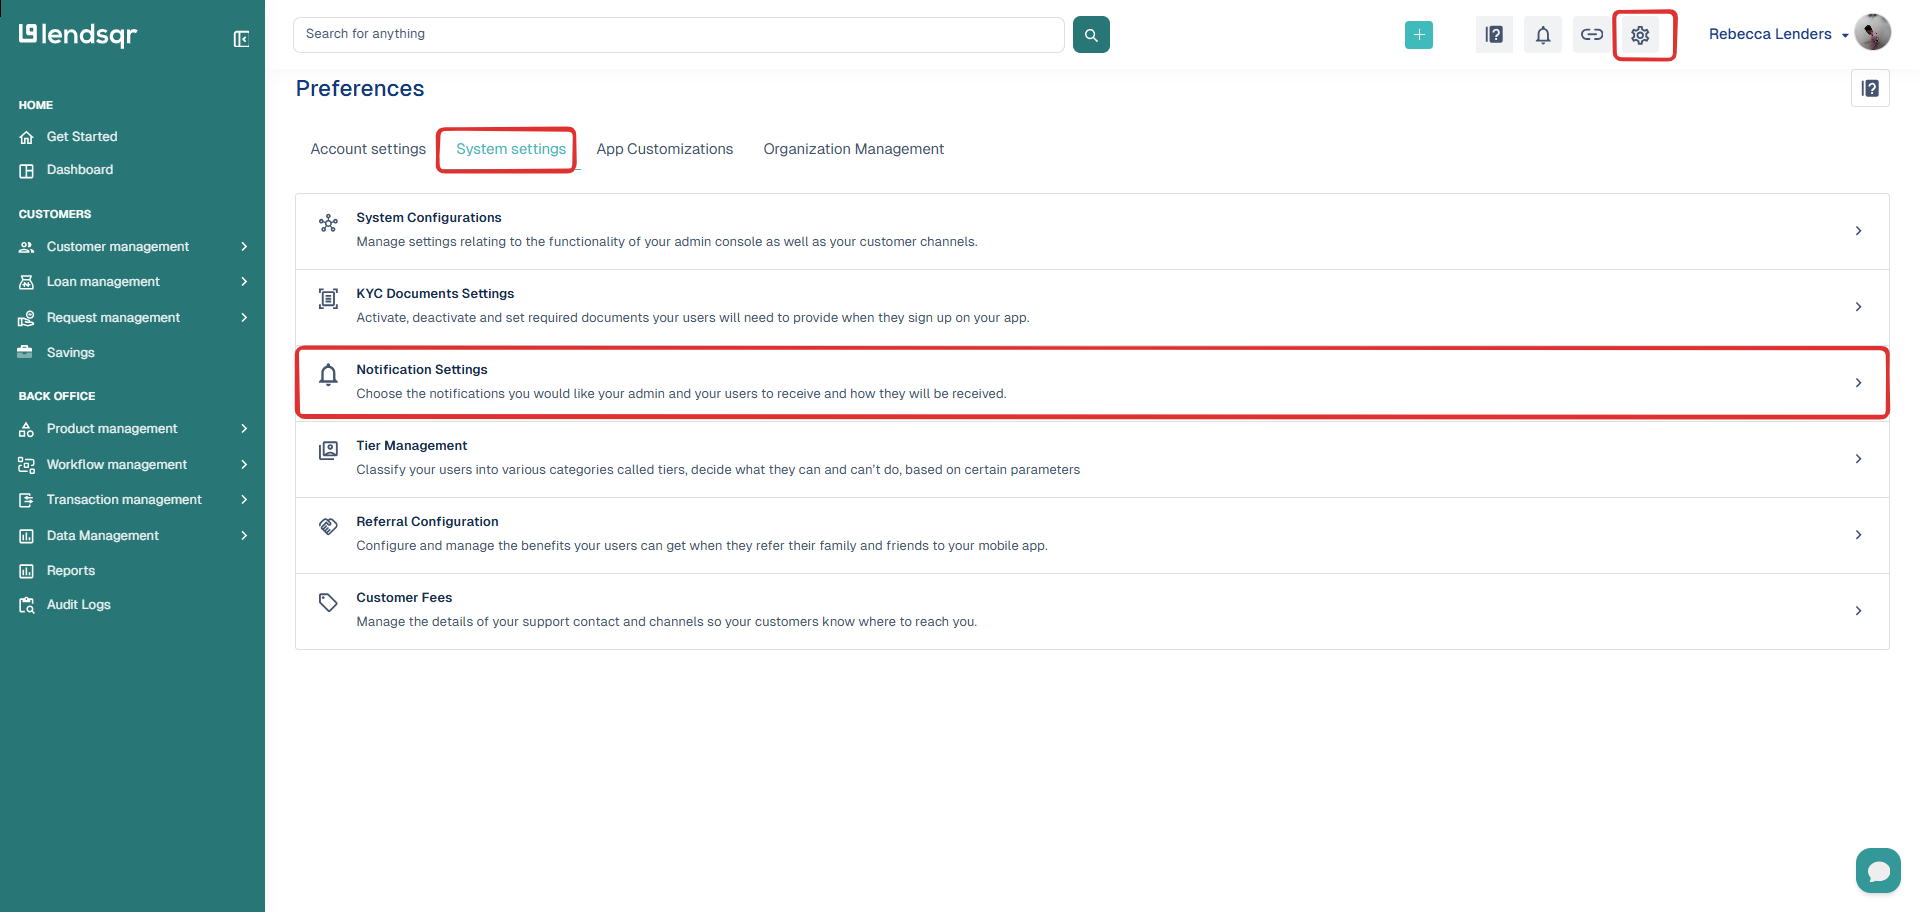Click the Referral Configuration icon

[328, 526]
